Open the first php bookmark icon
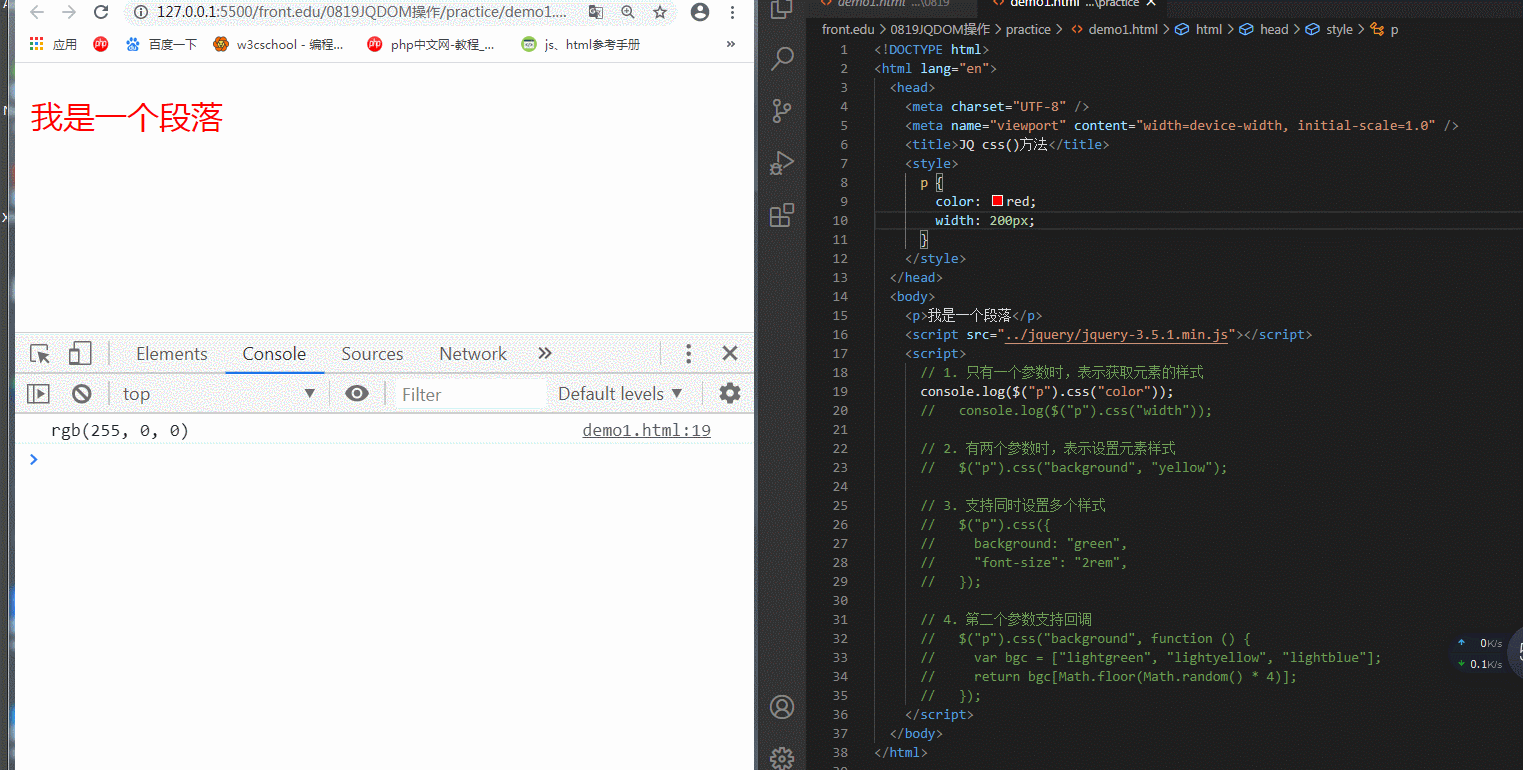The width and height of the screenshot is (1523, 770). click(101, 44)
